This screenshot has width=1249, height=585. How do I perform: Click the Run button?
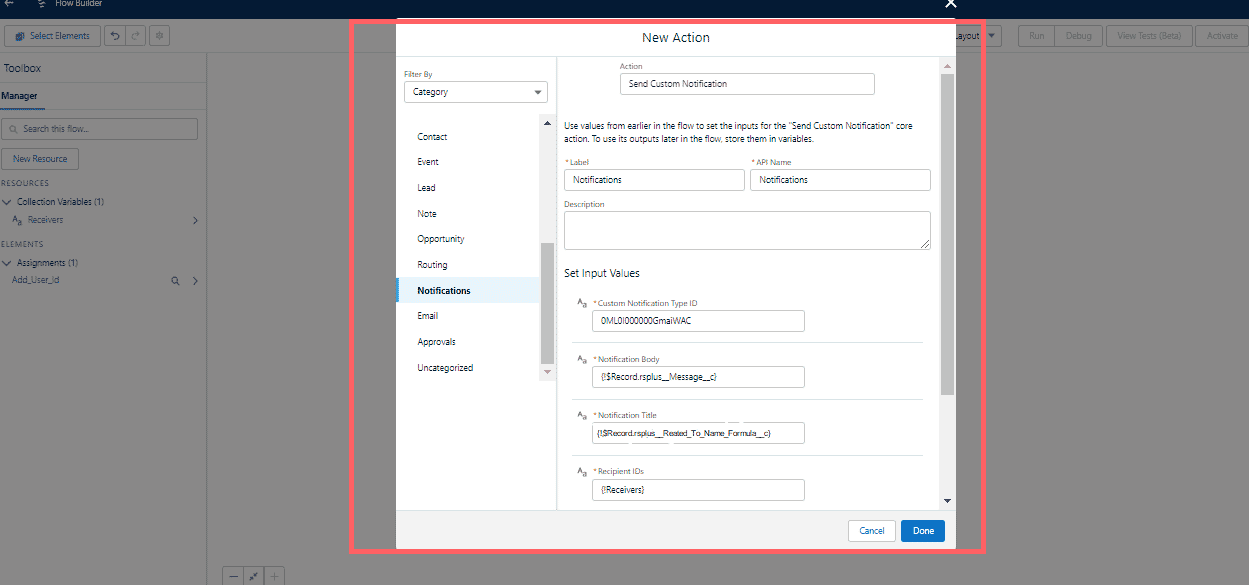coord(1037,36)
